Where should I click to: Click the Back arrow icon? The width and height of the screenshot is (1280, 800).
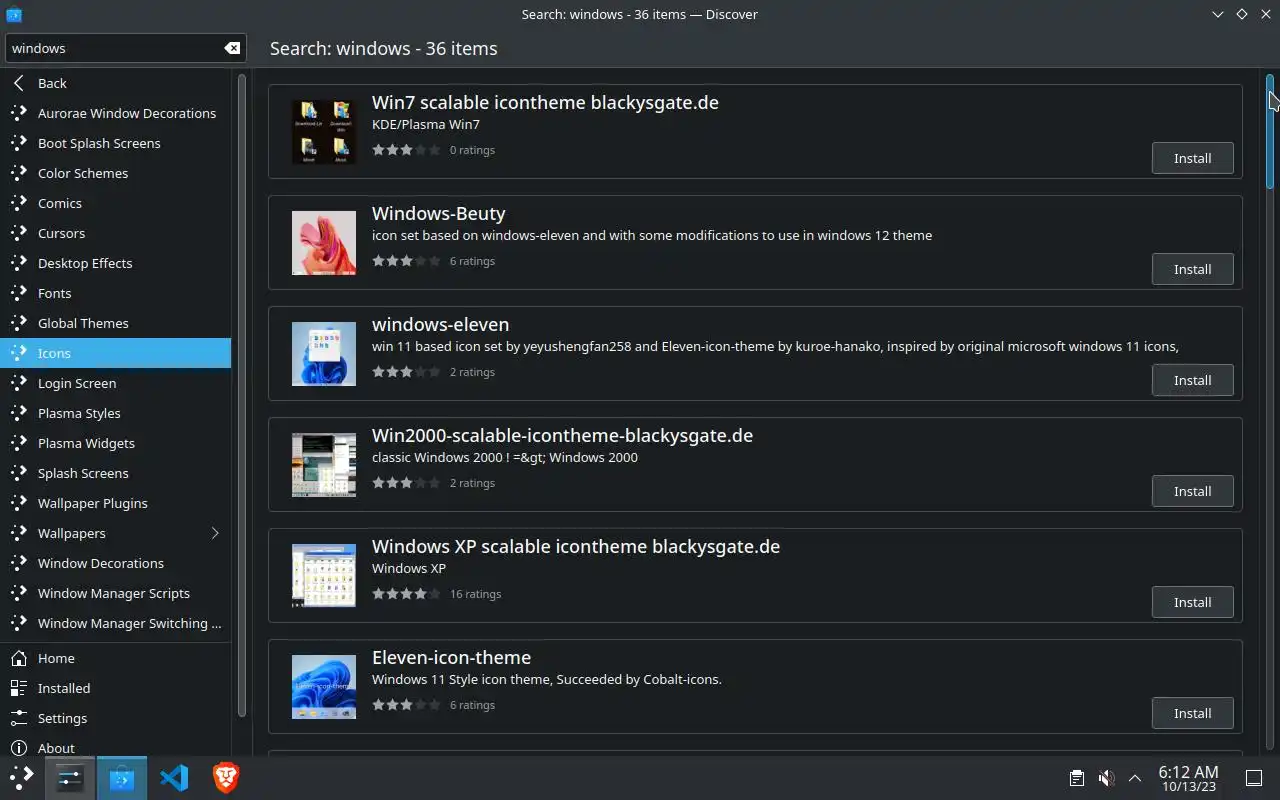(x=19, y=83)
